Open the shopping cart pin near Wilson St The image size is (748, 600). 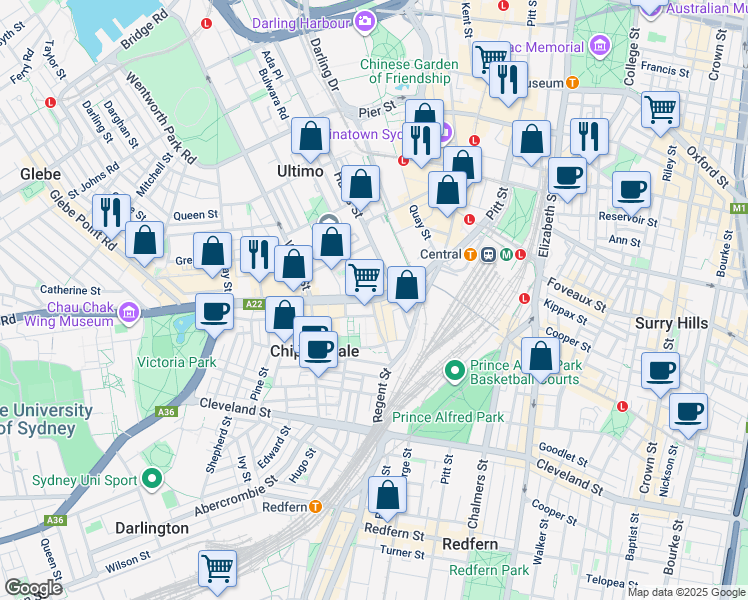218,569
